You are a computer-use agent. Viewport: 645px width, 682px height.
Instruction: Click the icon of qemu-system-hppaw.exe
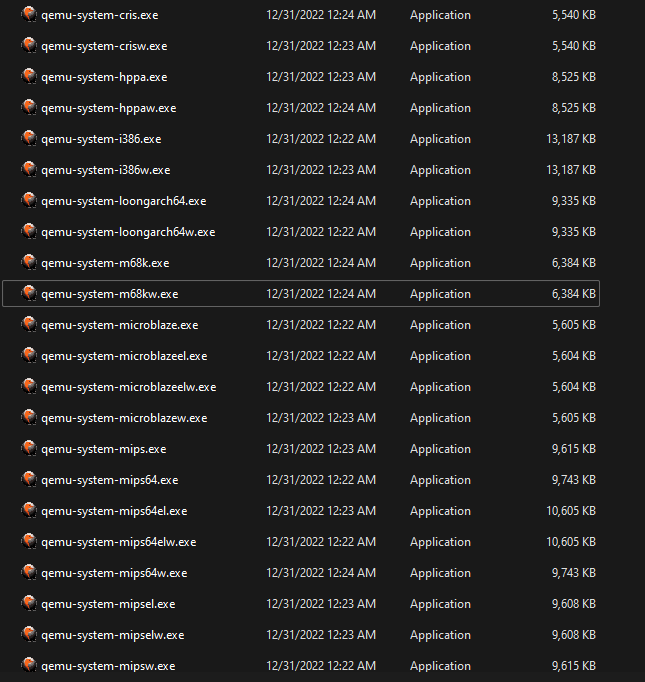pos(29,107)
